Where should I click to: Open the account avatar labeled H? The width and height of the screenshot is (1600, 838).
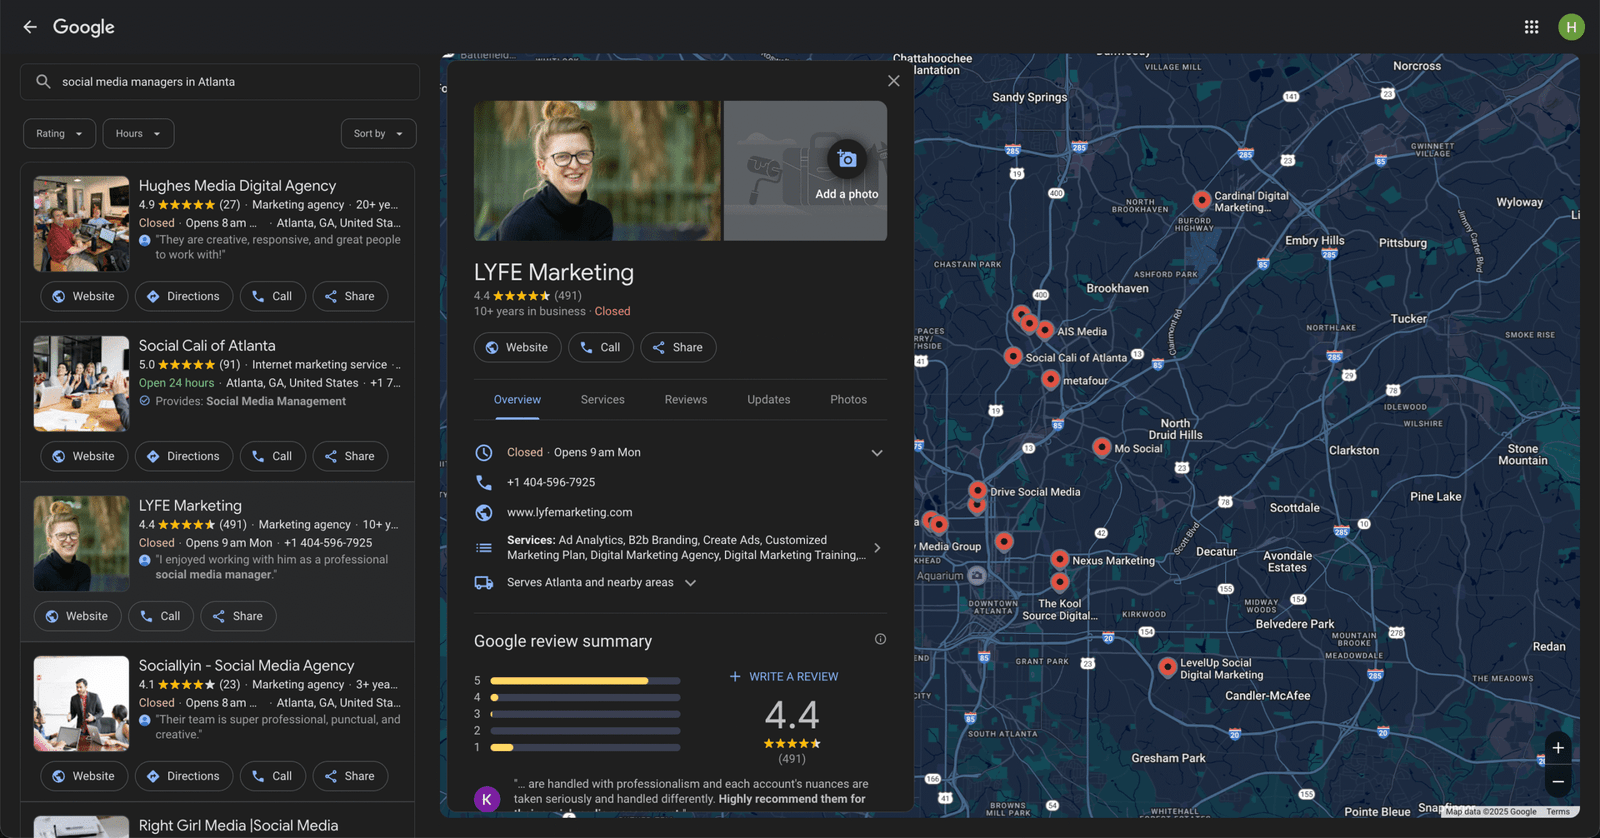1571,27
